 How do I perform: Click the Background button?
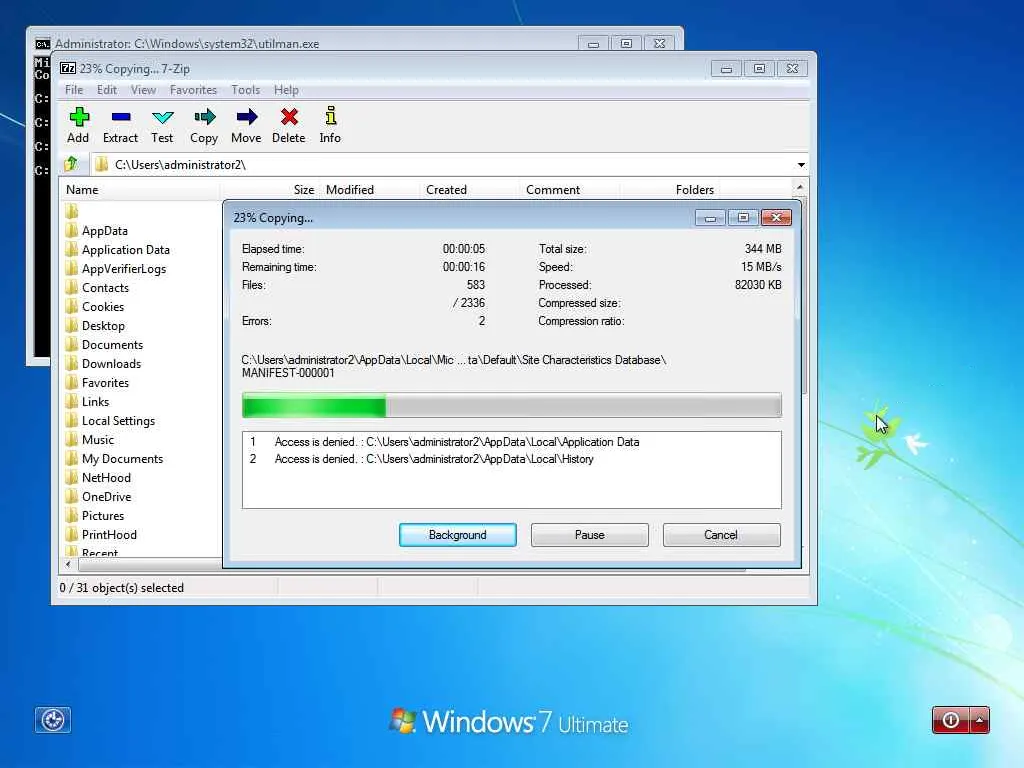pyautogui.click(x=458, y=535)
